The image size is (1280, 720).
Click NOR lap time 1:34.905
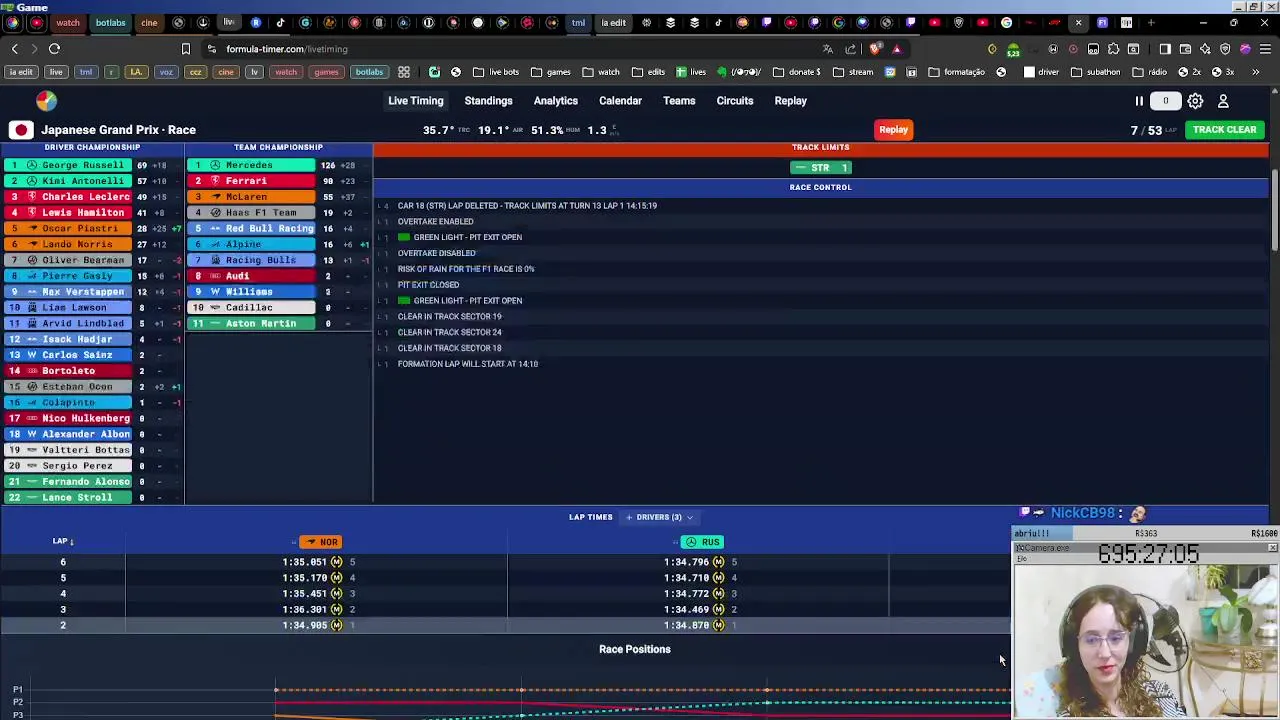(x=305, y=625)
